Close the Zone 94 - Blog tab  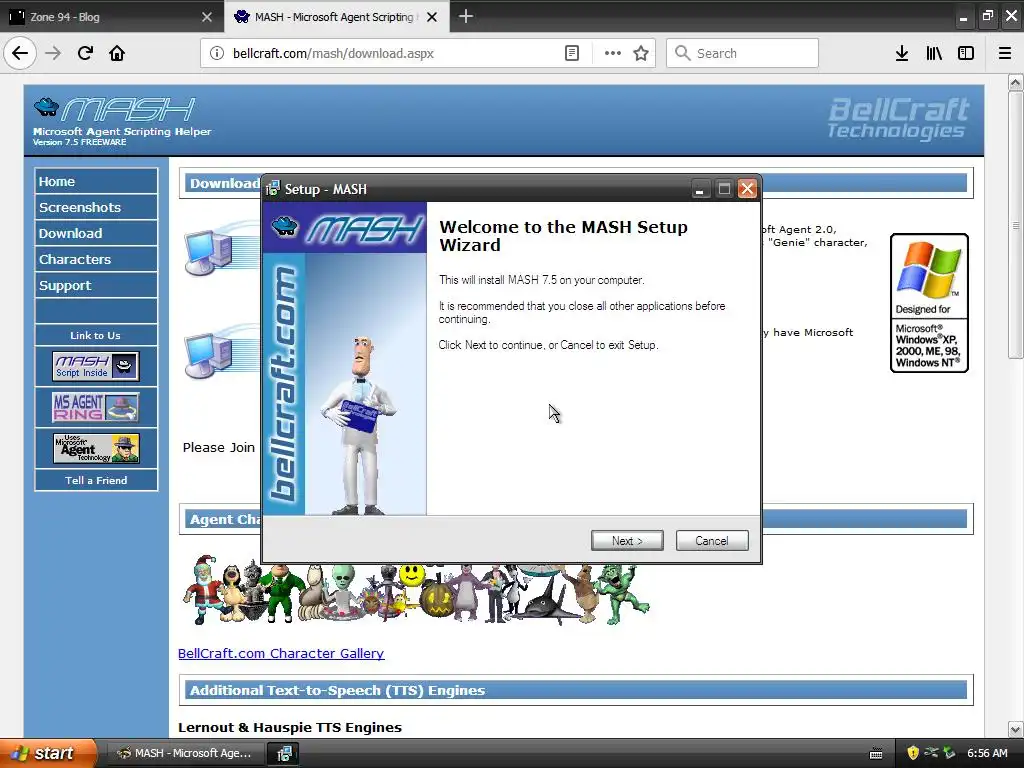[206, 17]
